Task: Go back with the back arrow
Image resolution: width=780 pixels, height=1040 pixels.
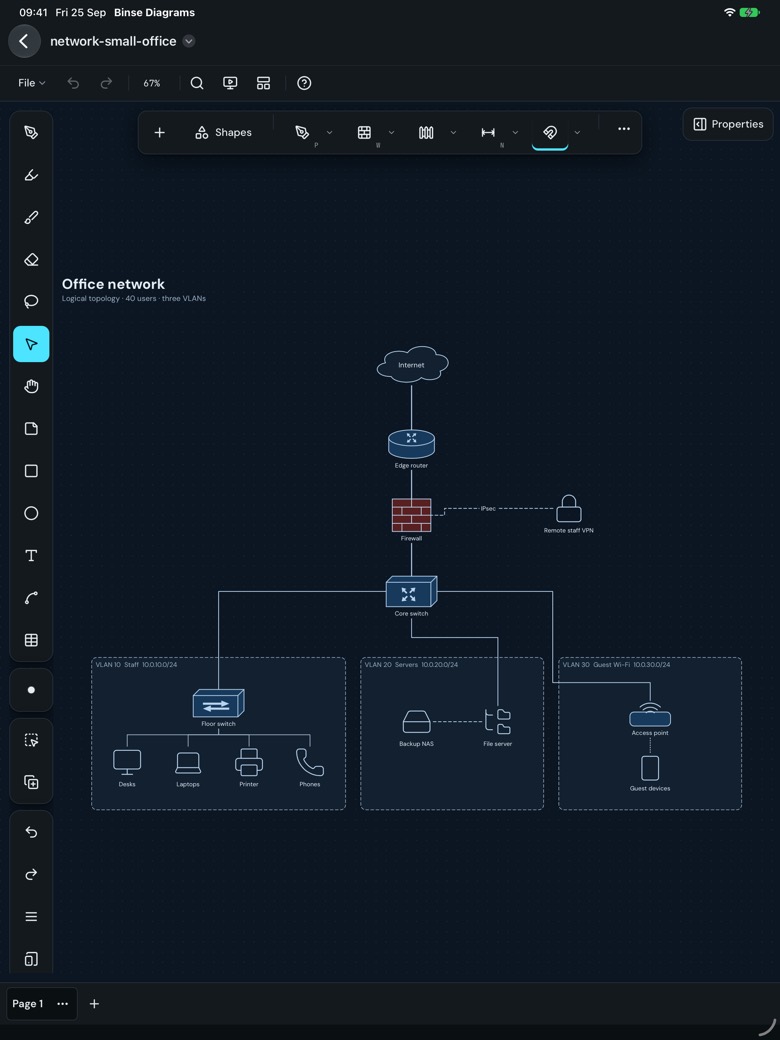Action: 24,41
